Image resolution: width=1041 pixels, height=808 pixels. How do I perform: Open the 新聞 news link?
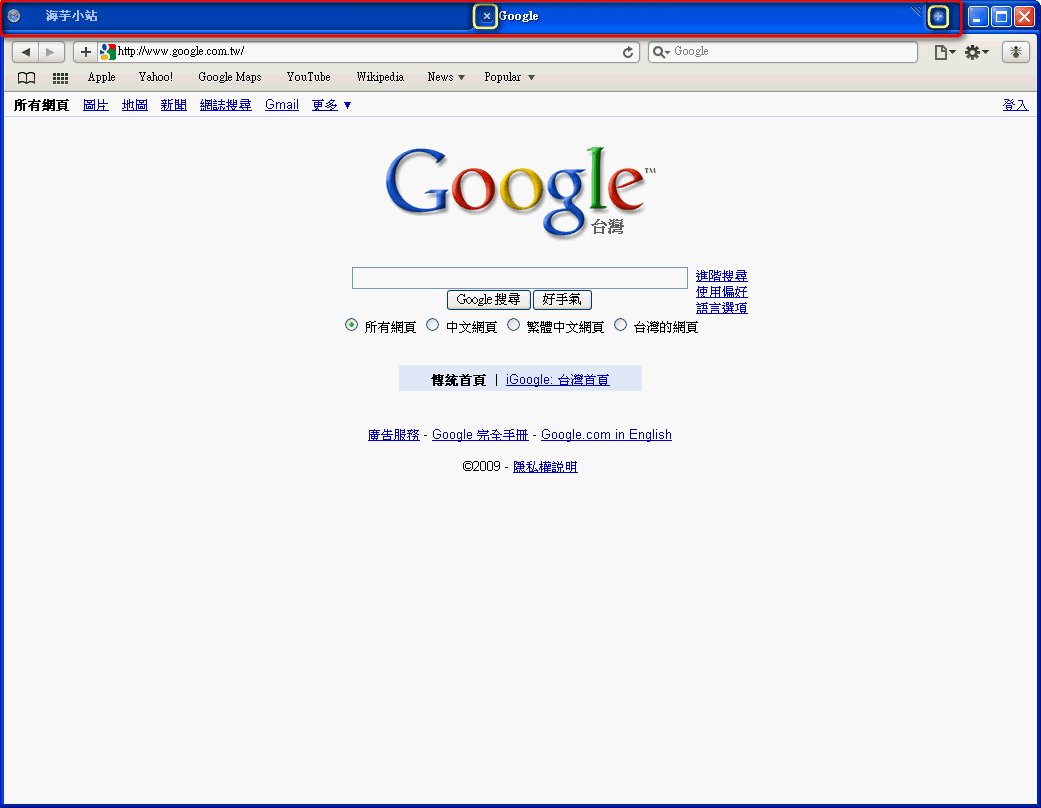tap(173, 105)
